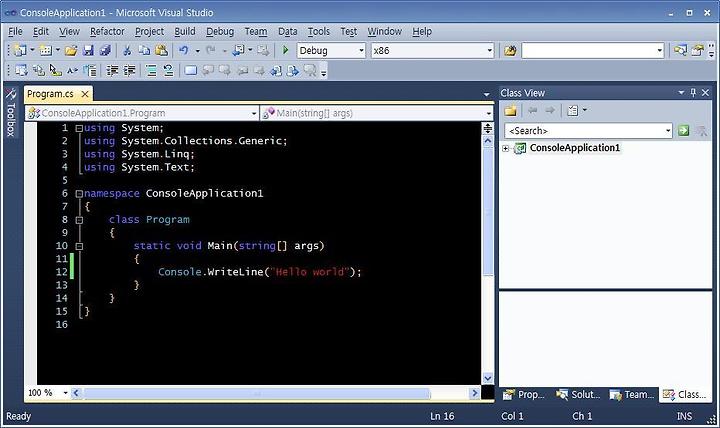Viewport: 720px width, 428px height.
Task: Close the Program.cs tab
Action: 85,94
